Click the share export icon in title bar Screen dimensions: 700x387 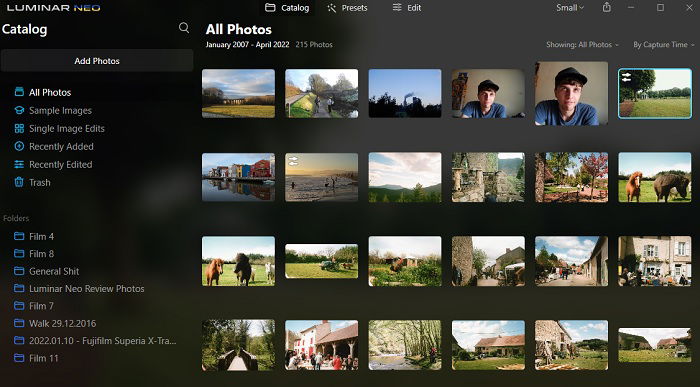pos(607,7)
